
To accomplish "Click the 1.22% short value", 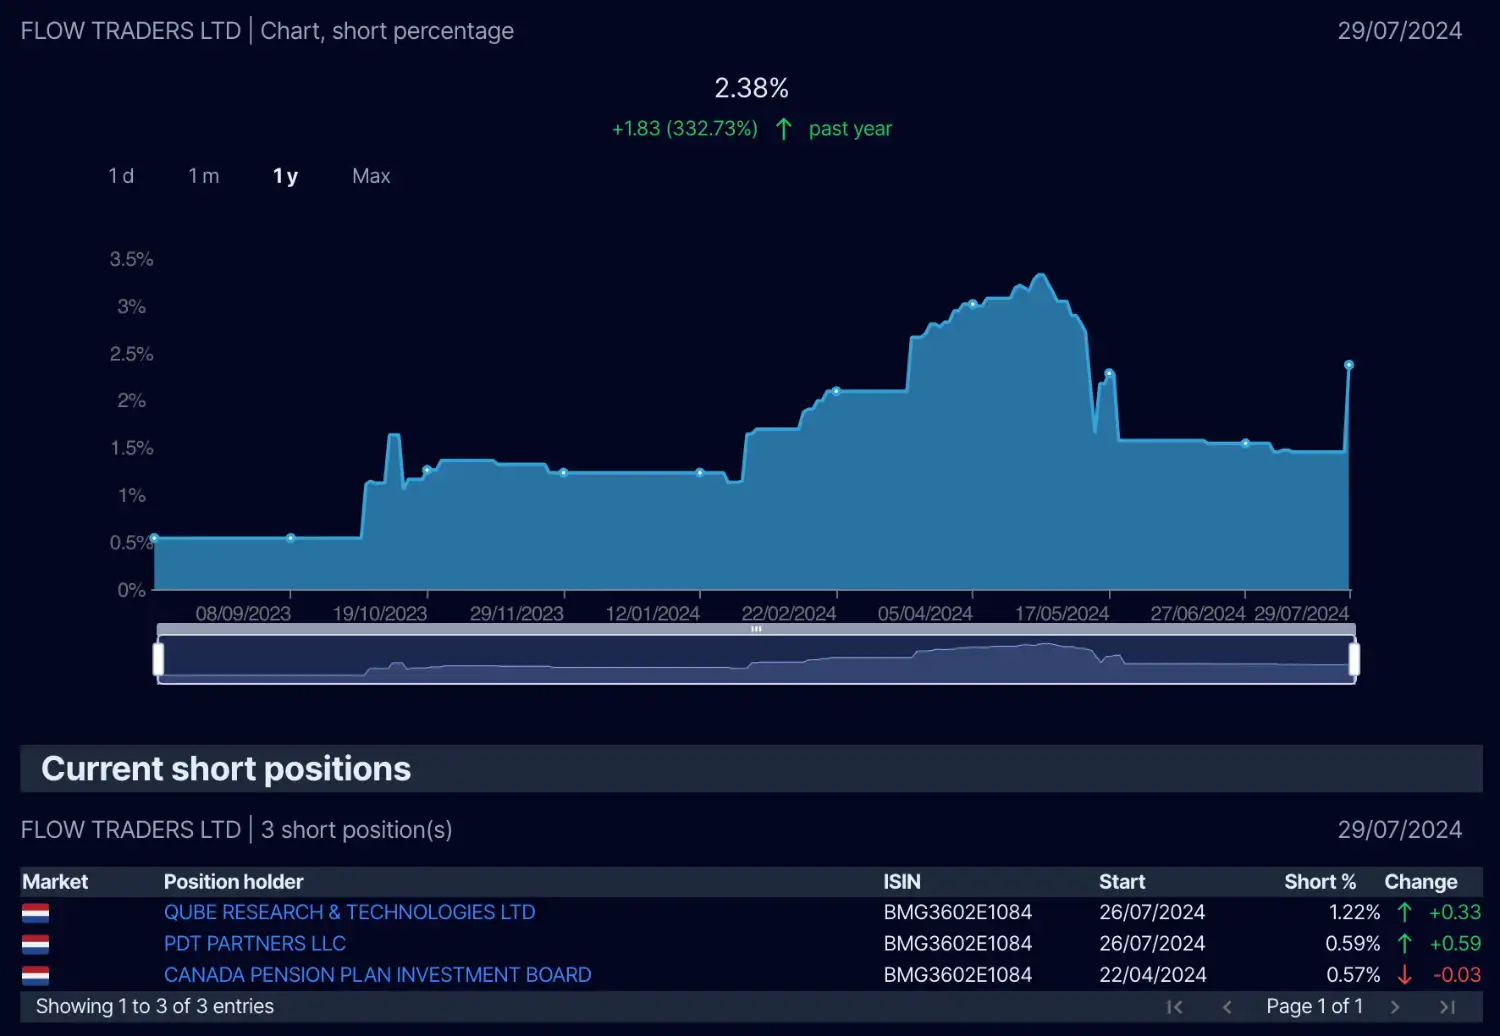I will [1355, 912].
